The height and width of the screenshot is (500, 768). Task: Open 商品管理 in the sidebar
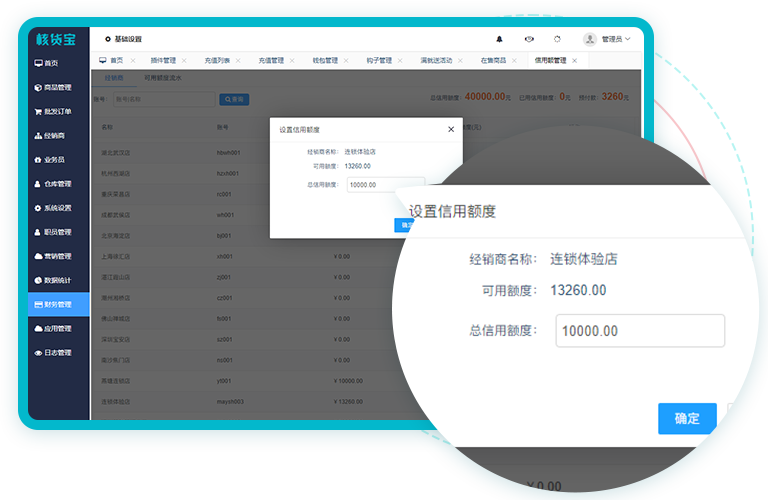pyautogui.click(x=57, y=87)
